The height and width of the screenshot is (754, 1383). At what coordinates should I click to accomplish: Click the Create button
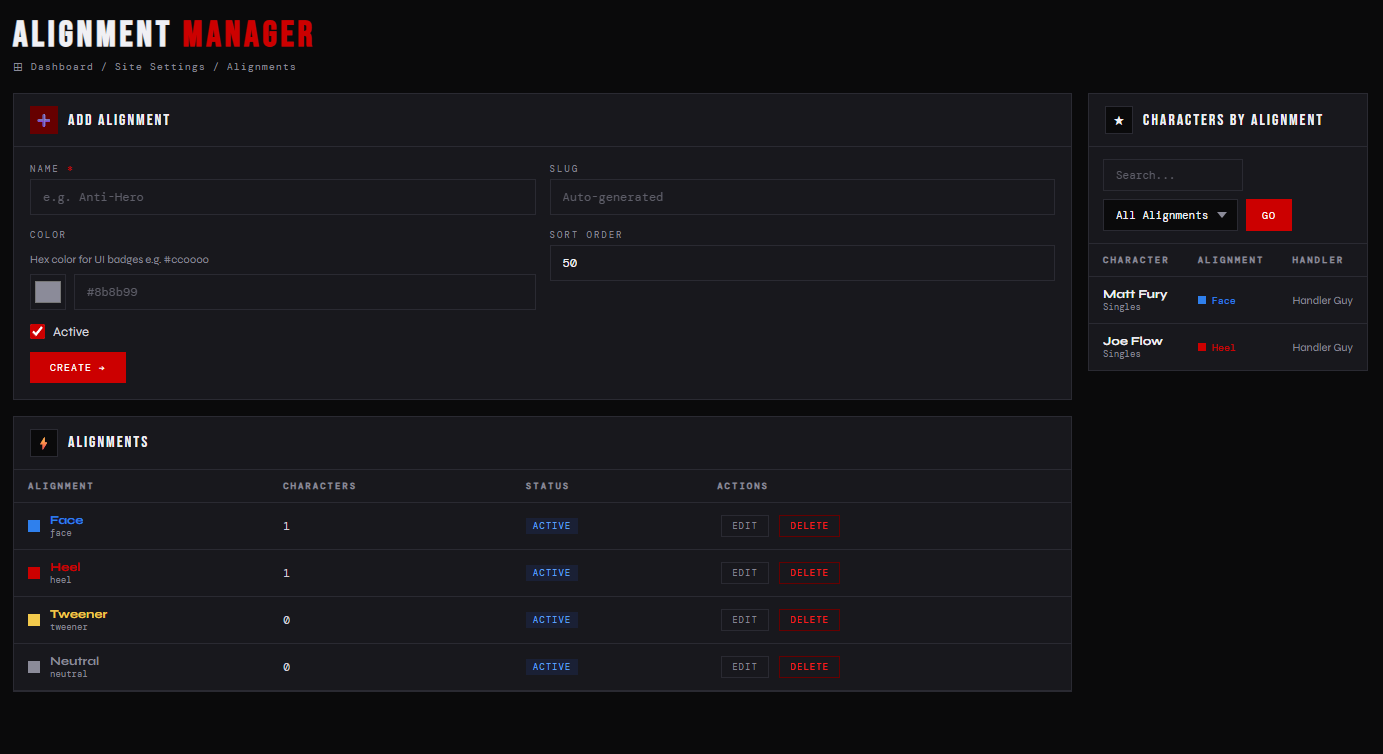pyautogui.click(x=78, y=368)
